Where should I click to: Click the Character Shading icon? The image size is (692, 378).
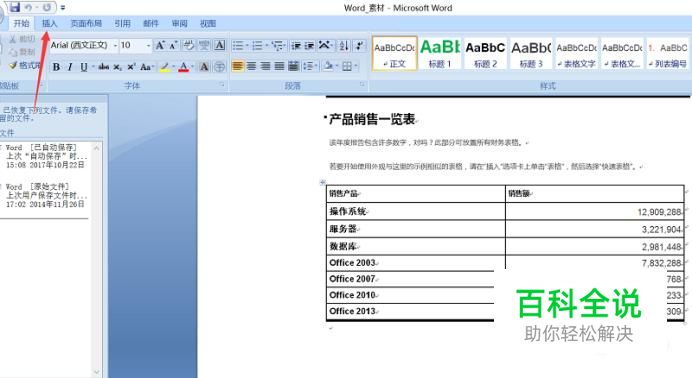point(204,67)
